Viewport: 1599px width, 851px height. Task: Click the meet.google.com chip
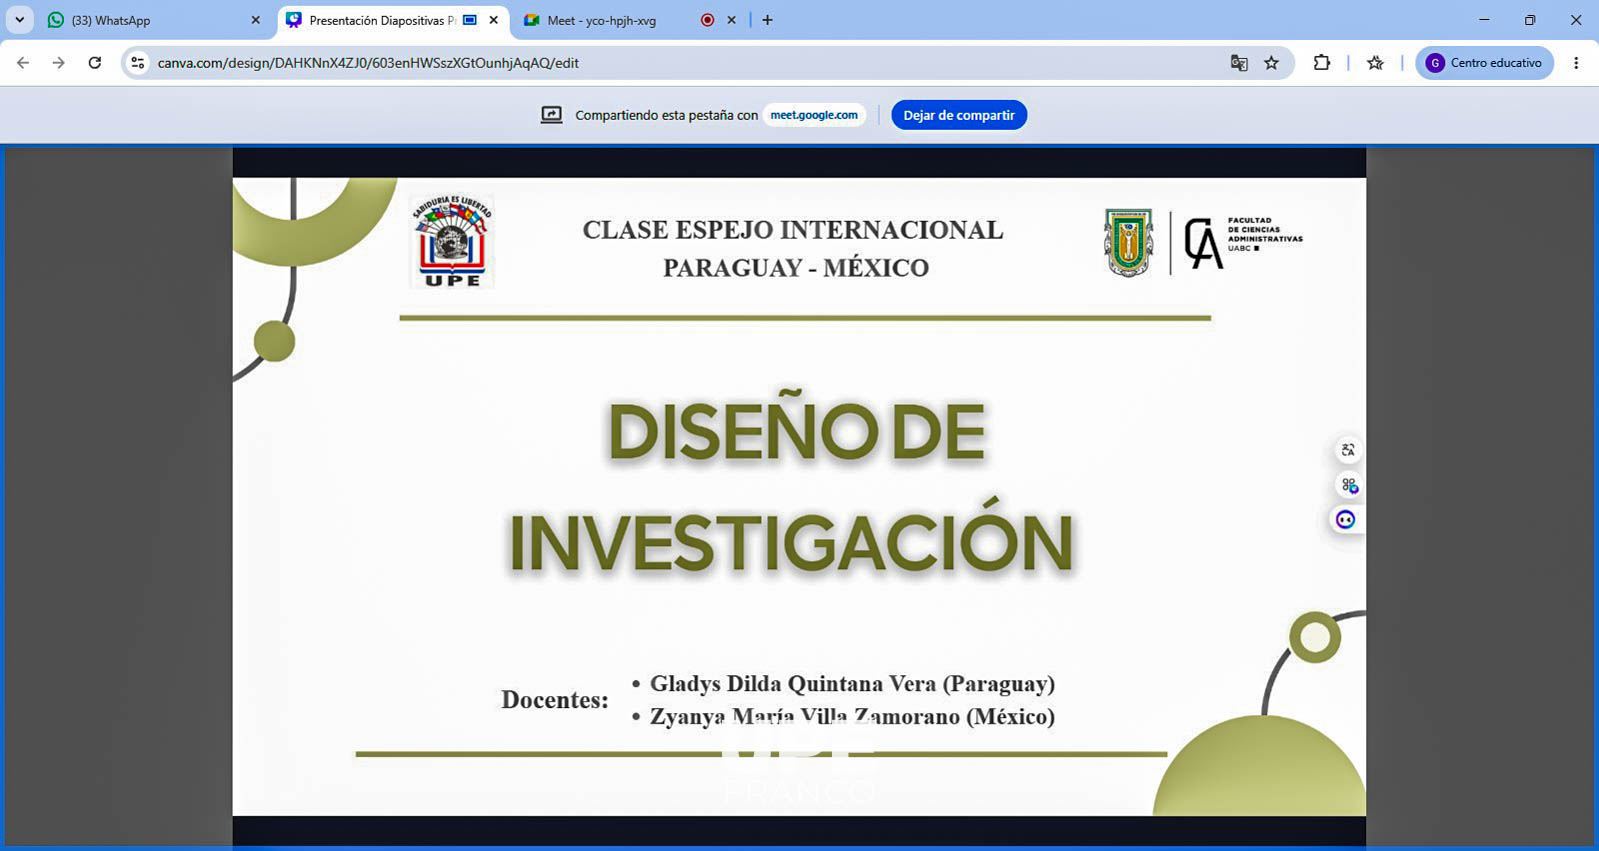tap(814, 115)
